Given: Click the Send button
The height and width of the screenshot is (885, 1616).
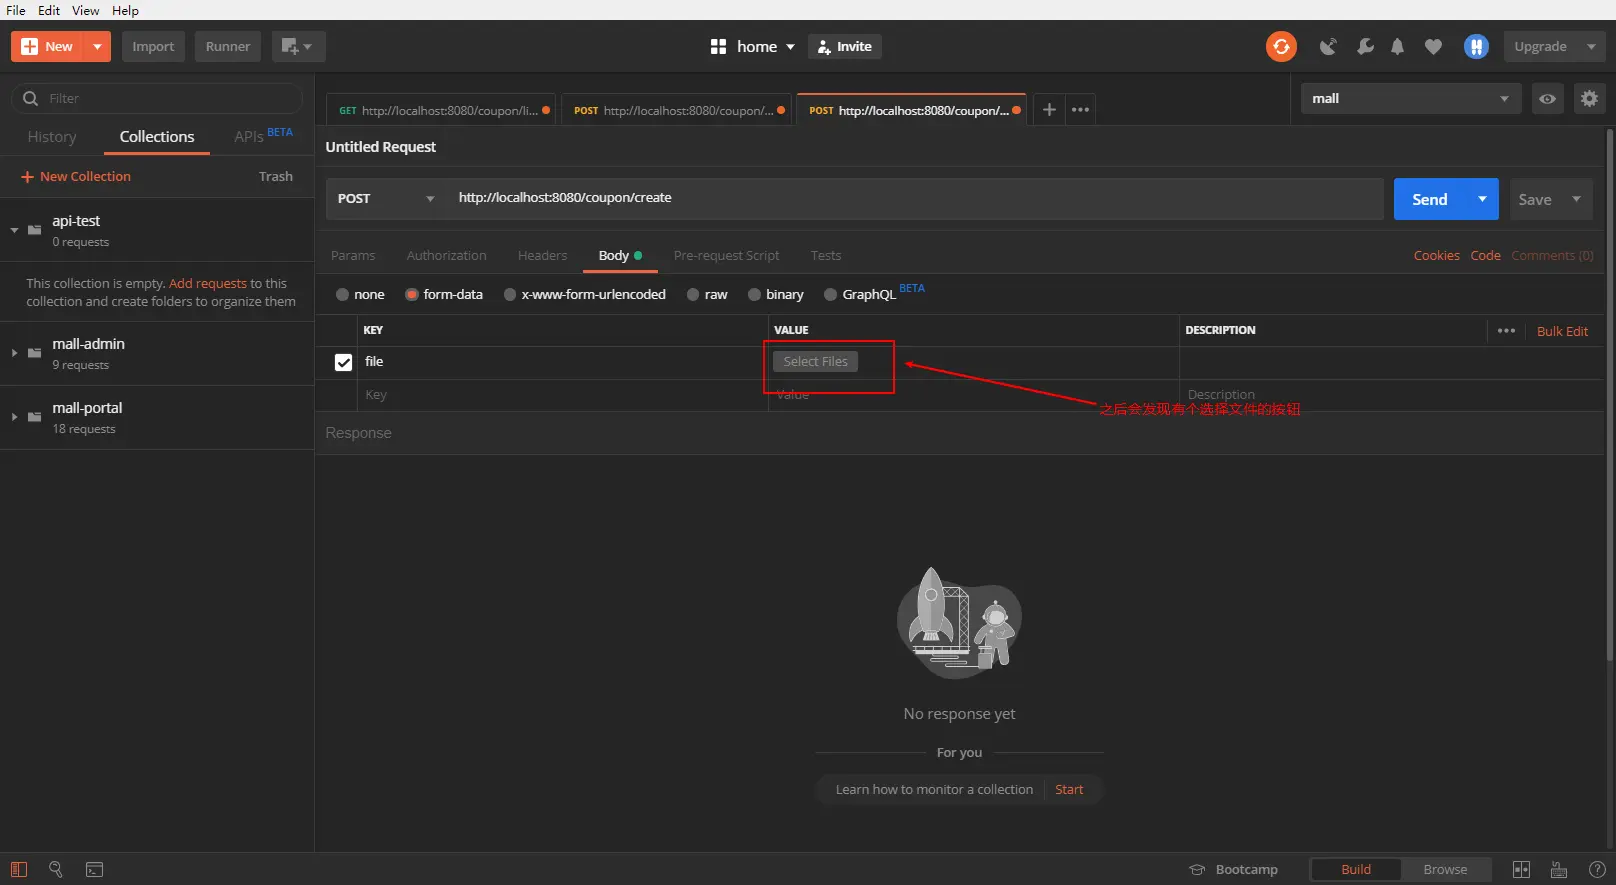Looking at the screenshot, I should click(x=1430, y=199).
